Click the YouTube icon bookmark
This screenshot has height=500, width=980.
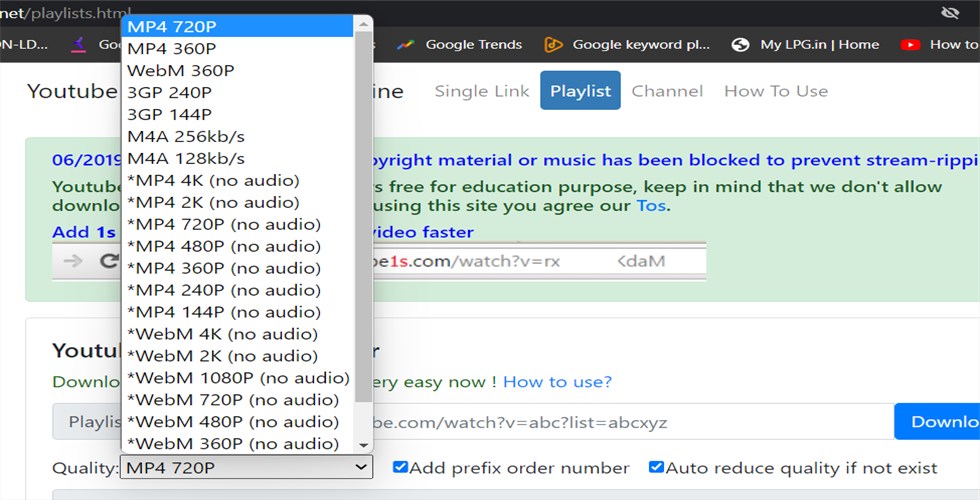click(x=910, y=44)
